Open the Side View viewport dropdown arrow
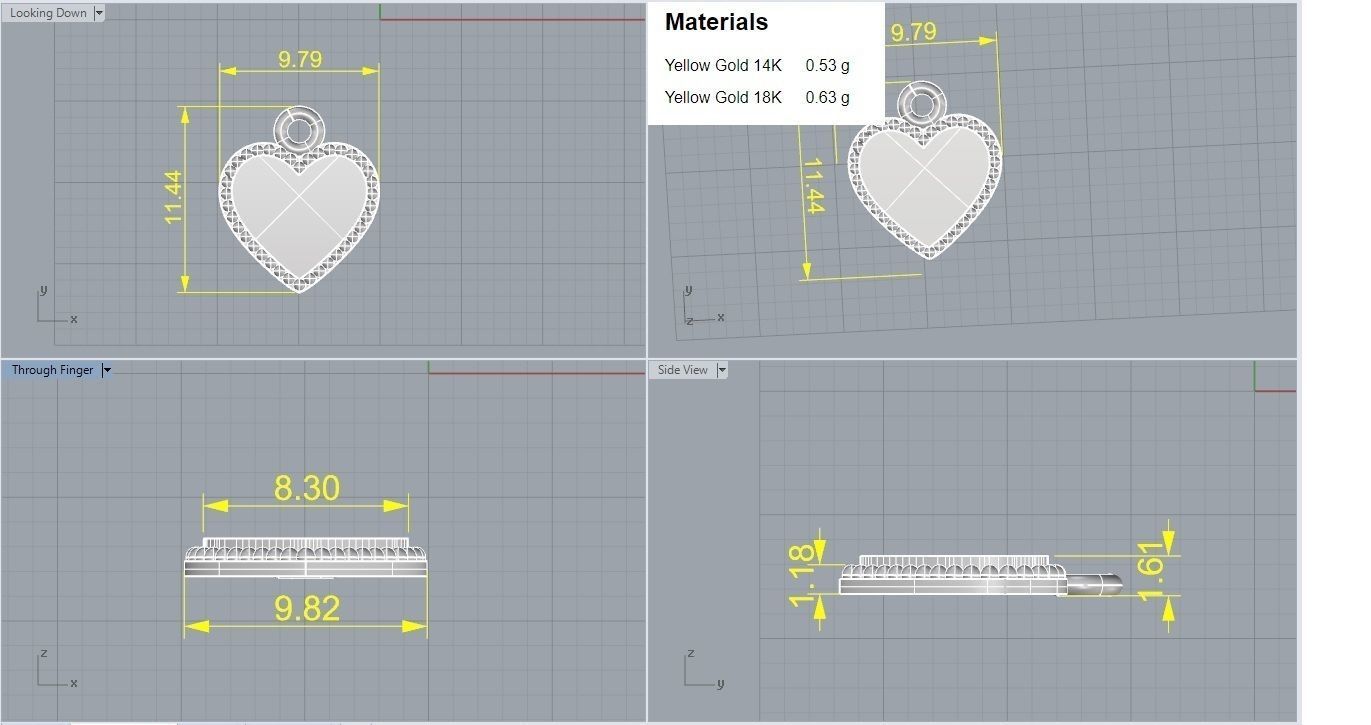 click(722, 370)
